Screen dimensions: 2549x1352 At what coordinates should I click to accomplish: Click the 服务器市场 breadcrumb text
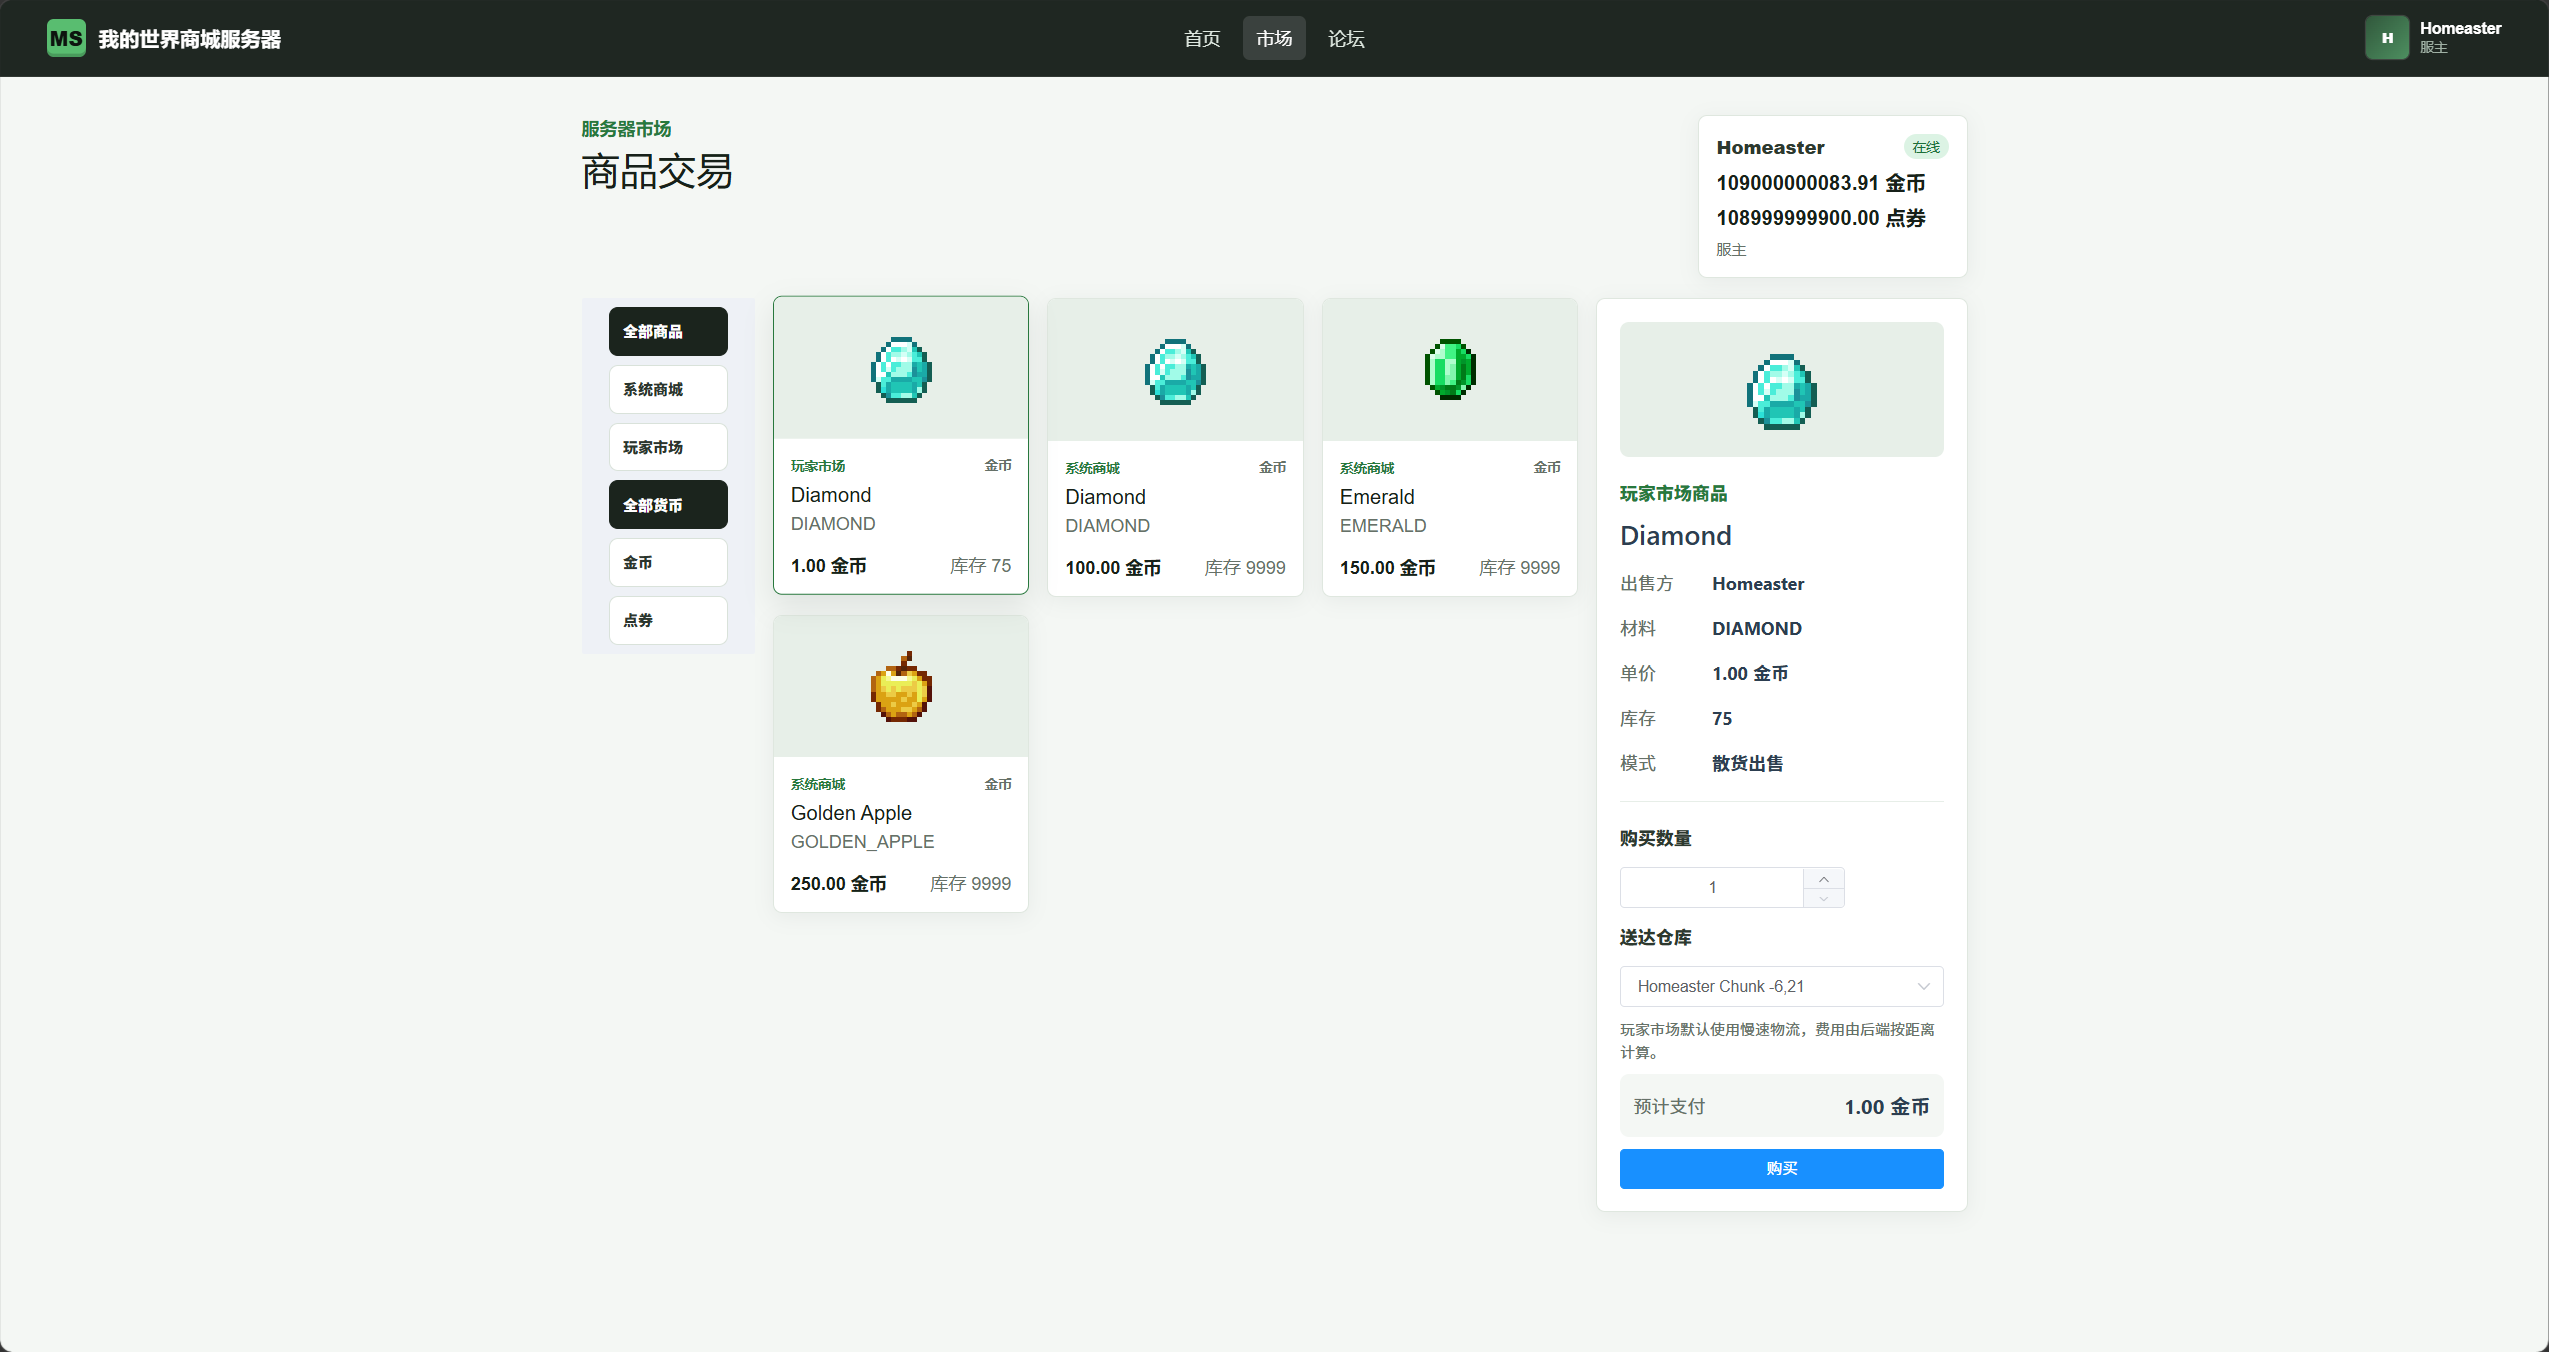coord(626,129)
